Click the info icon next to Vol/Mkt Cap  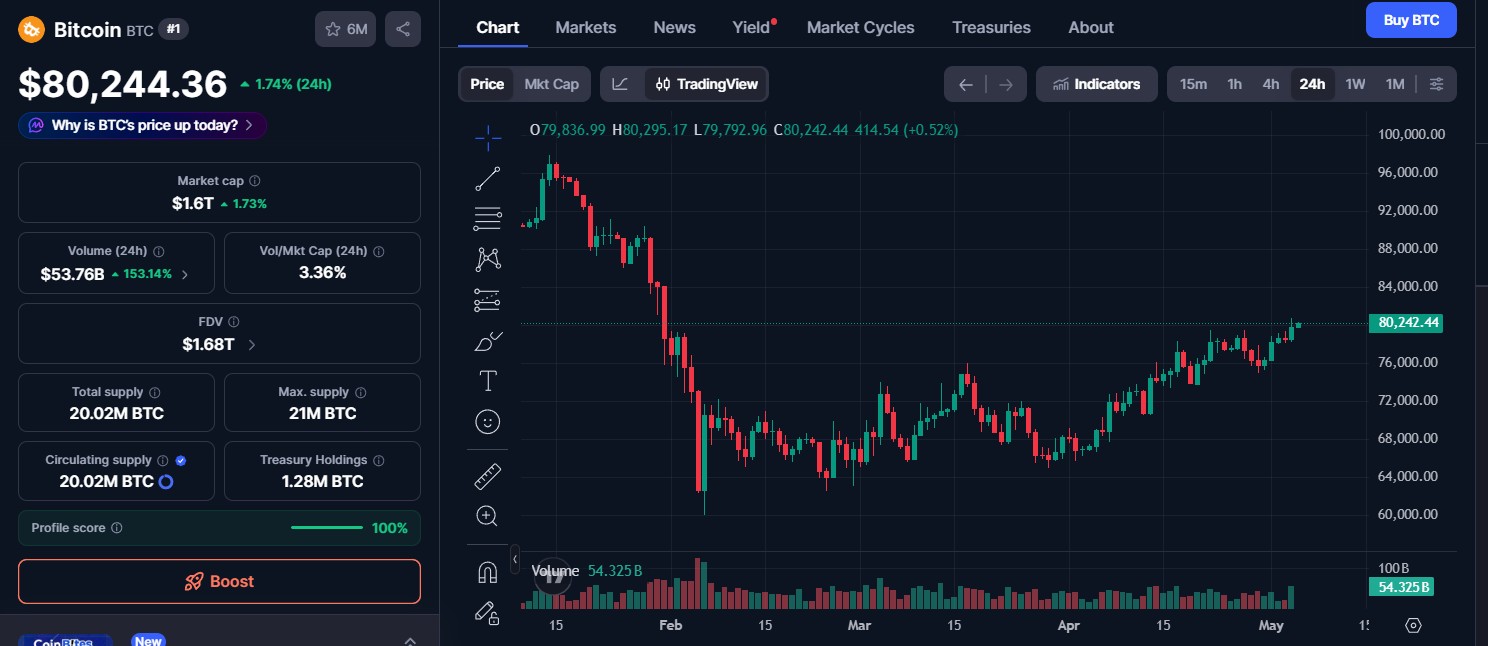379,252
